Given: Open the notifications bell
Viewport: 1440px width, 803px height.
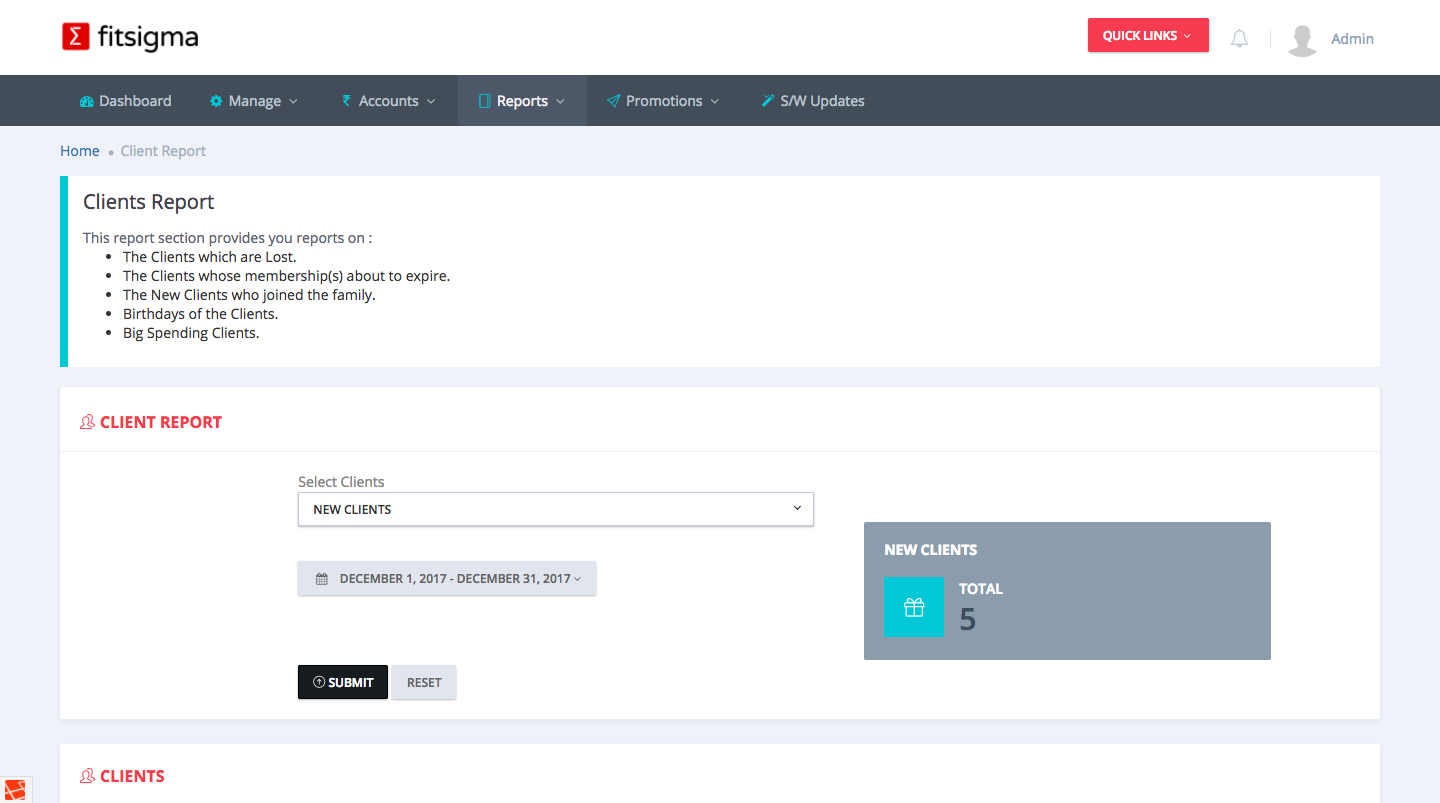Looking at the screenshot, I should [1239, 39].
